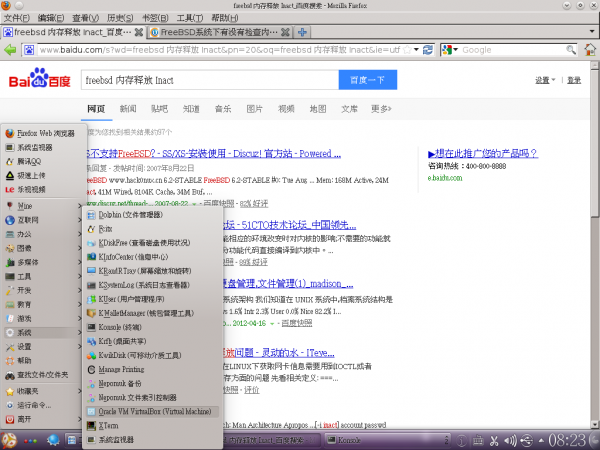Image resolution: width=600 pixels, height=450 pixels.
Task: Open the 51CTO技术论坛 search result
Action: 290,225
